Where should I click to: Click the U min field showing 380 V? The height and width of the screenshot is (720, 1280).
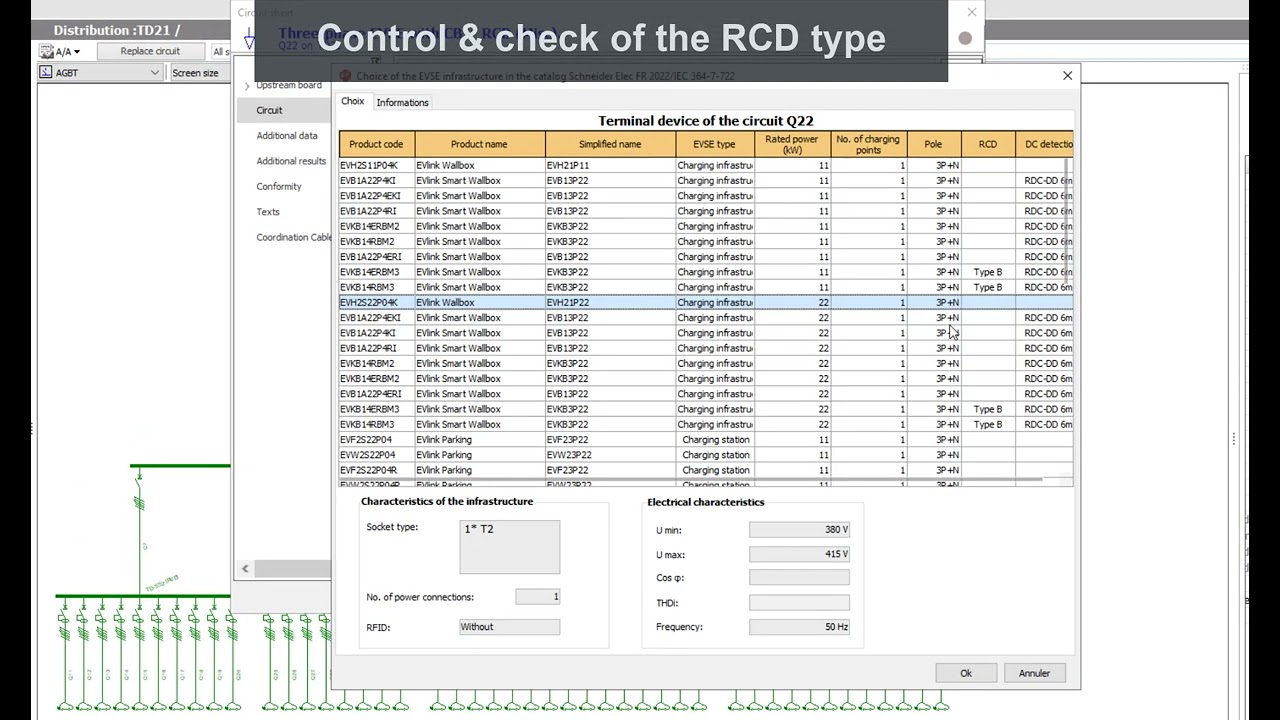pos(799,530)
